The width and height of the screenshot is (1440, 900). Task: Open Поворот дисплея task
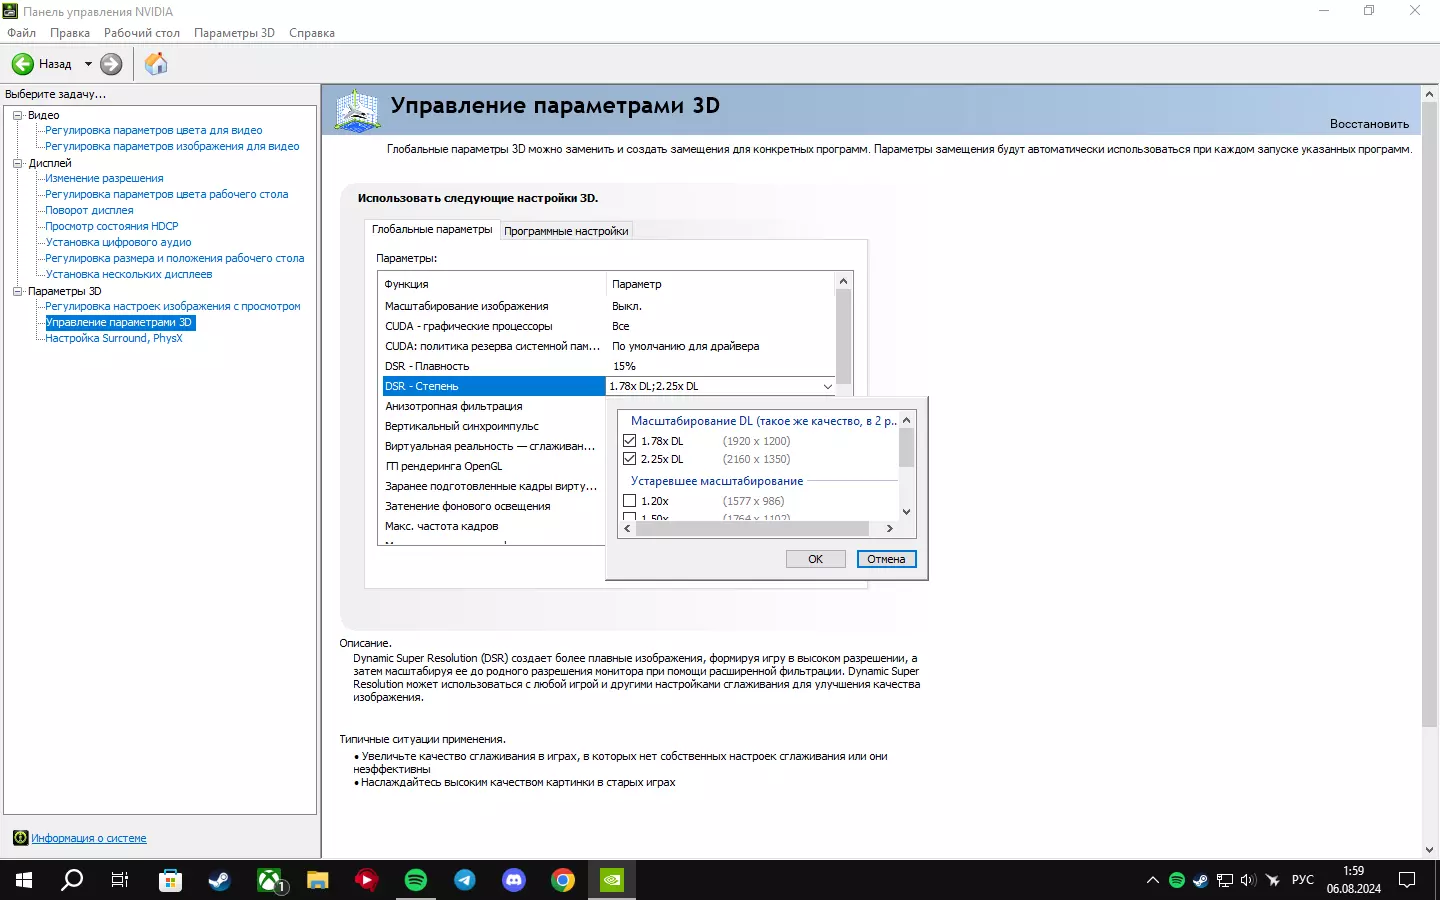(x=89, y=210)
